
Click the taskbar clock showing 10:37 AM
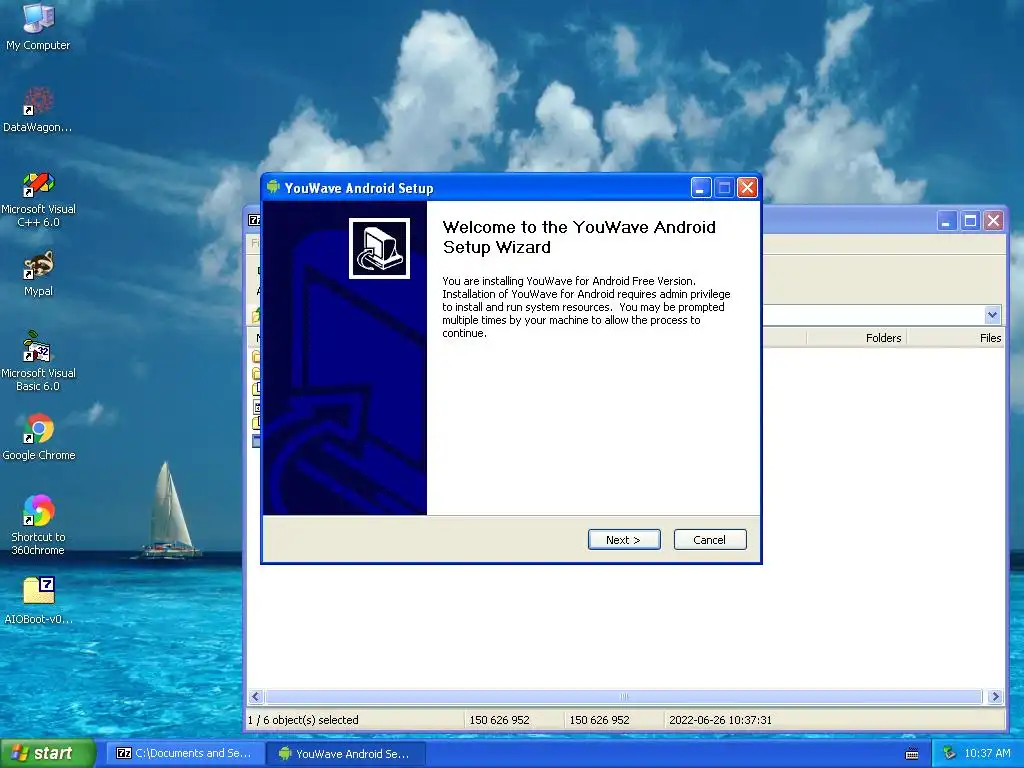coord(987,753)
